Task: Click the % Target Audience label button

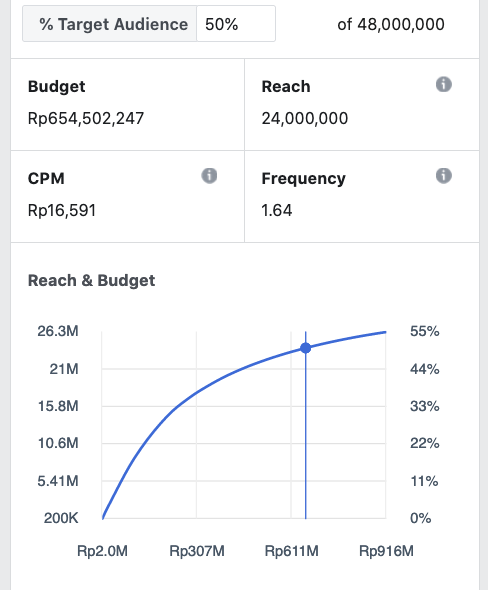Action: tap(109, 24)
